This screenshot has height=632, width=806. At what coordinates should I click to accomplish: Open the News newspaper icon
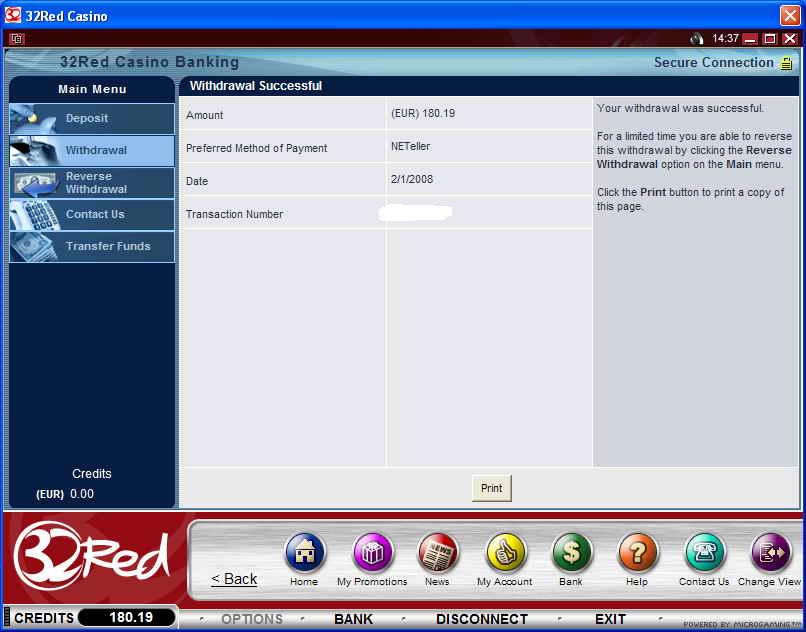[x=438, y=553]
